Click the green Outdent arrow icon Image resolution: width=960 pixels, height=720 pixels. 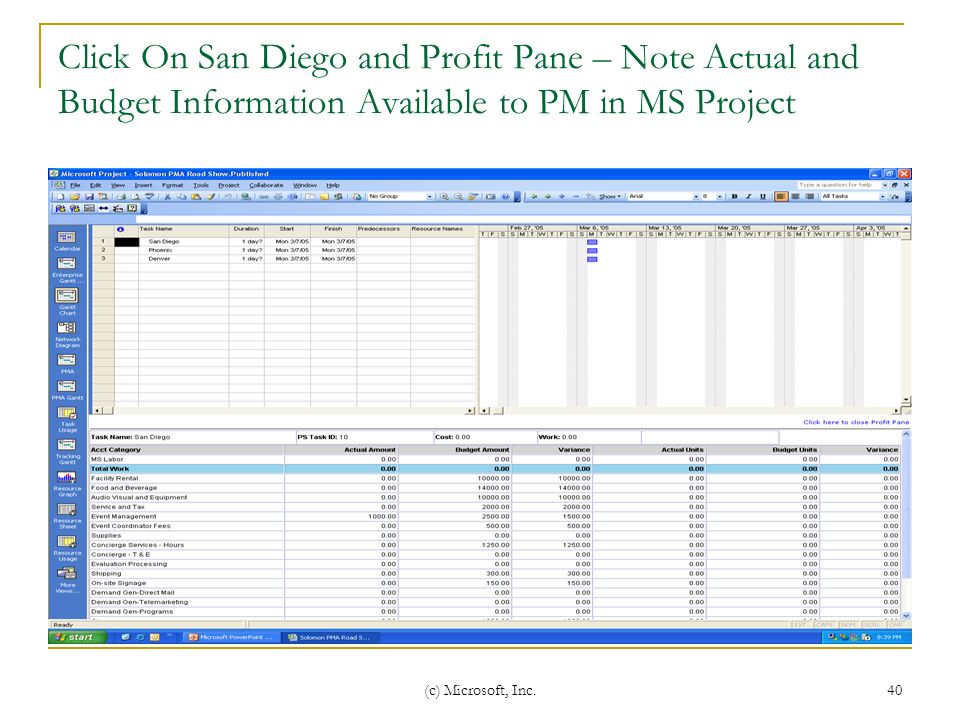pos(534,197)
